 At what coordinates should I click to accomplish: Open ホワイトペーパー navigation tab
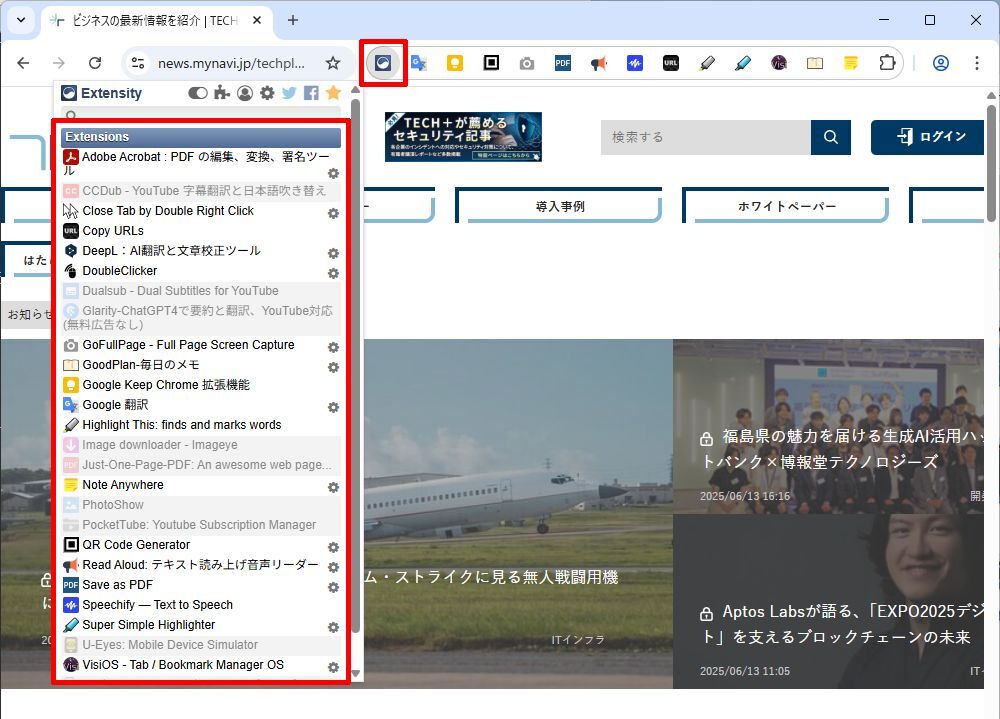(x=786, y=205)
